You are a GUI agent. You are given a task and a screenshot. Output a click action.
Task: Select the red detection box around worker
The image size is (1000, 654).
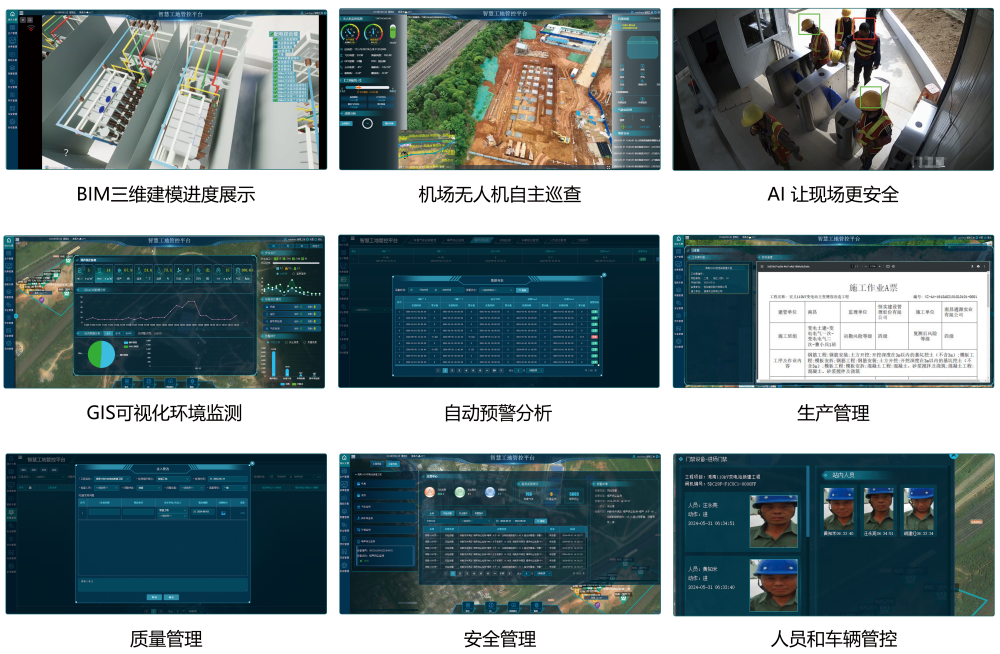pyautogui.click(x=863, y=28)
